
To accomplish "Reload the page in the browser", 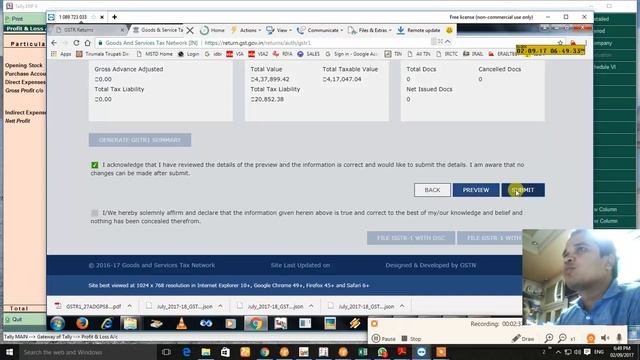I will [x=76, y=42].
